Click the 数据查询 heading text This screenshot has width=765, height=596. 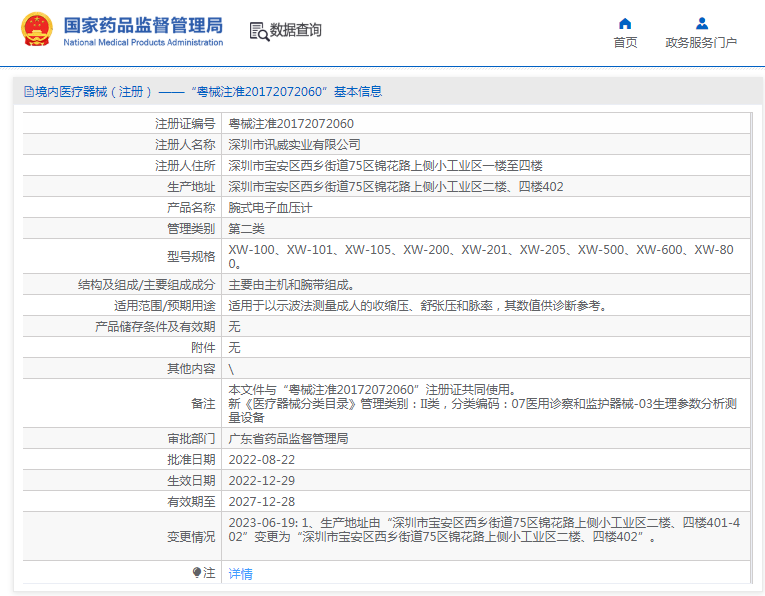[296, 30]
